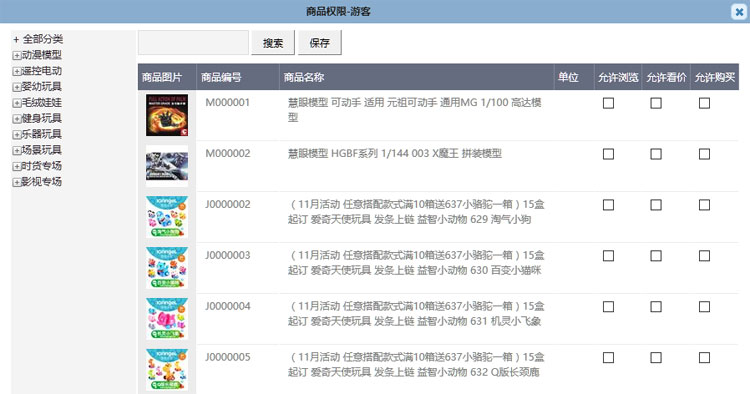This screenshot has height=394, width=750.
Task: Click the 允许看价 column header
Action: 666,77
